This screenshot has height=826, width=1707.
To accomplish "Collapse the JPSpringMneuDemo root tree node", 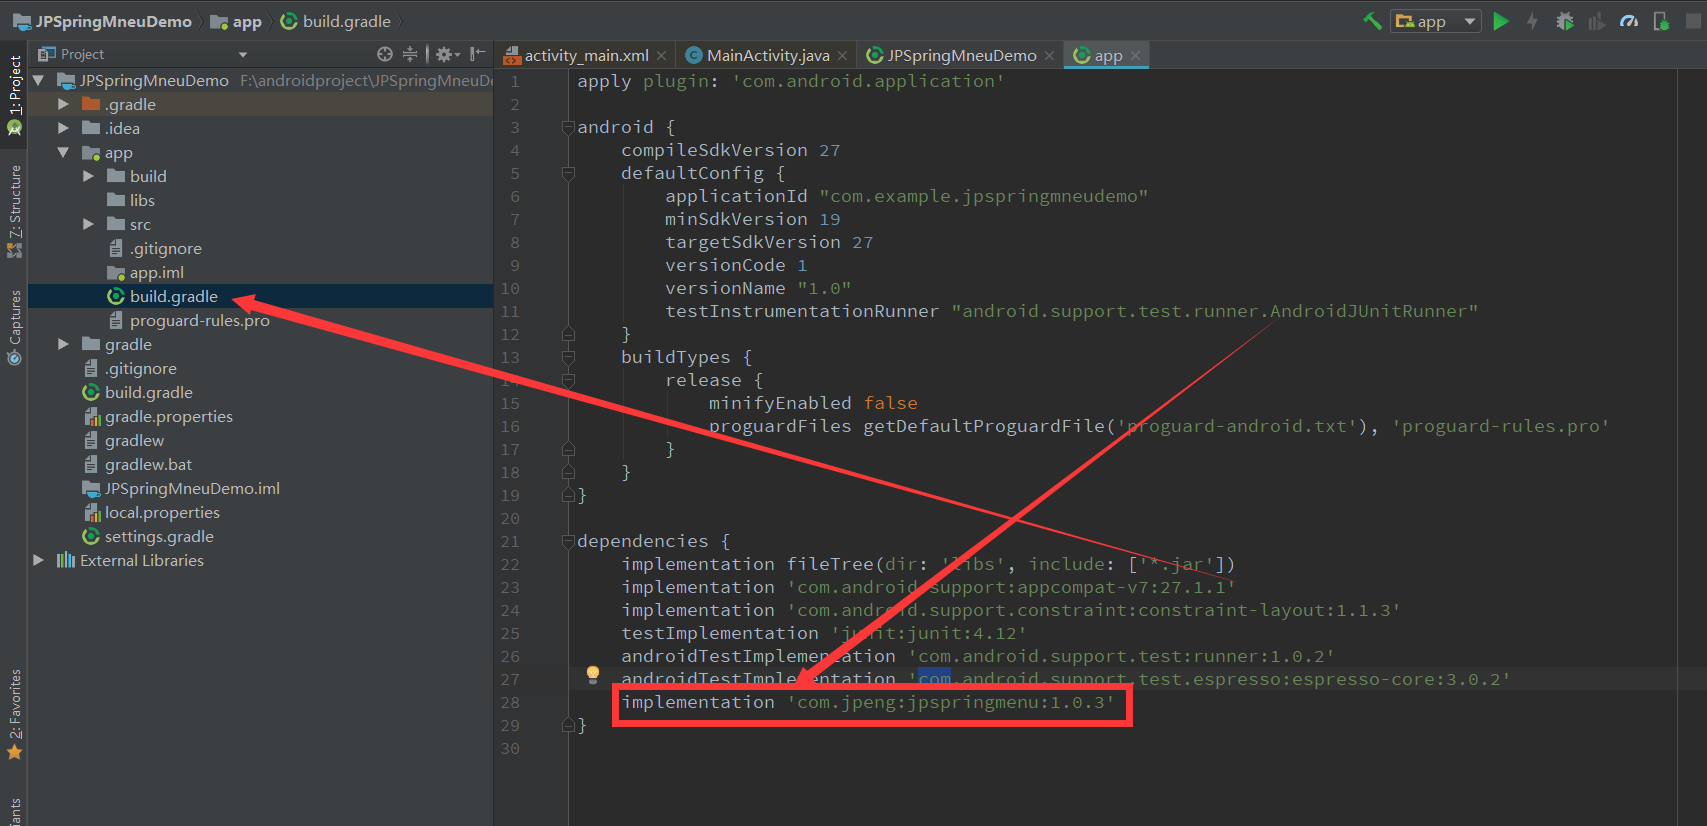I will coord(39,80).
